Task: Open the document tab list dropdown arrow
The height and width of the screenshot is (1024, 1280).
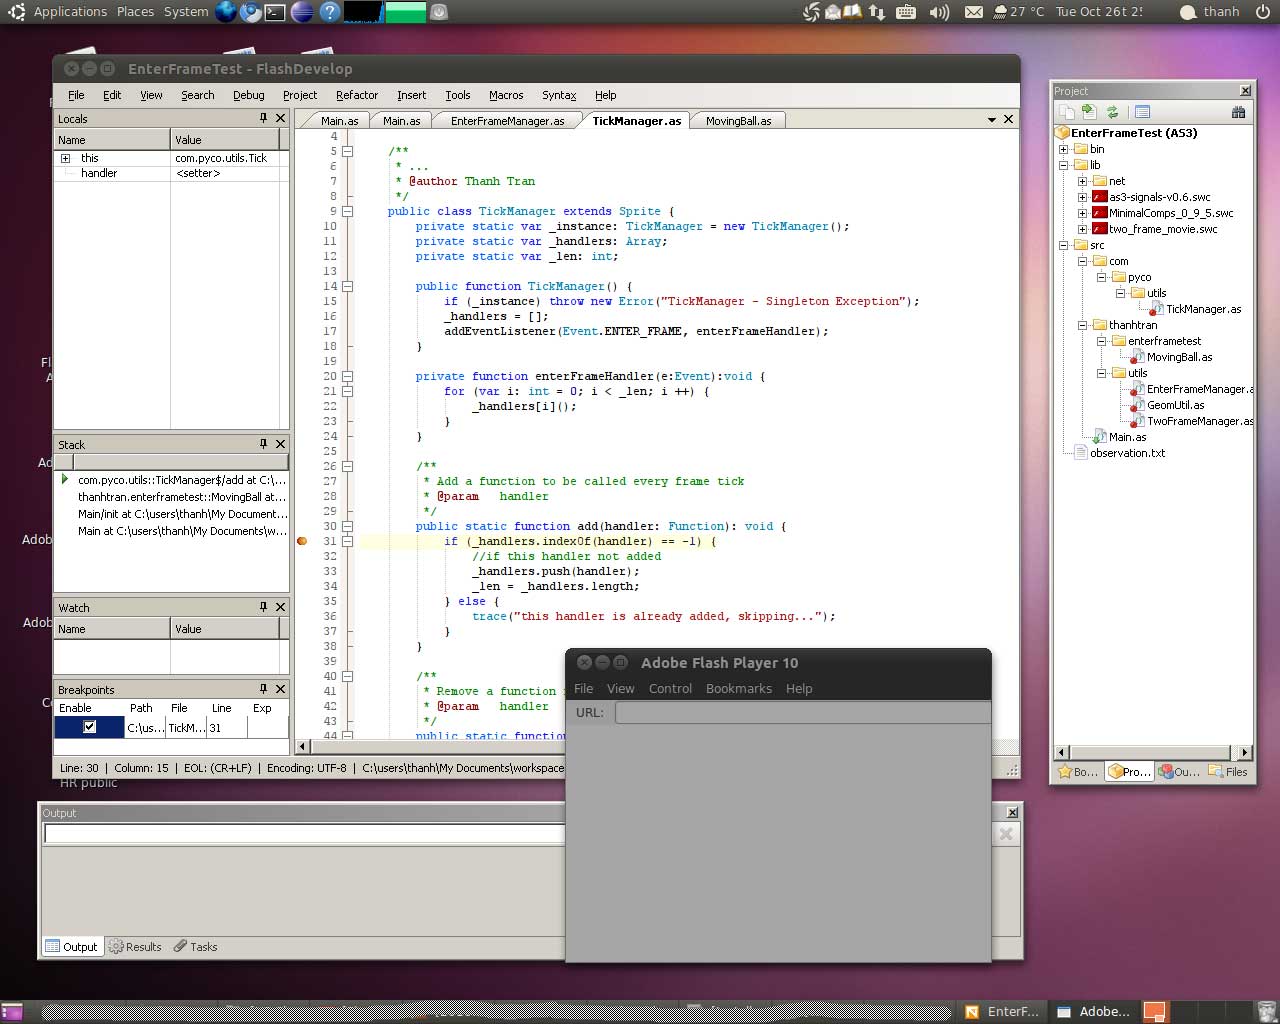Action: tap(992, 120)
